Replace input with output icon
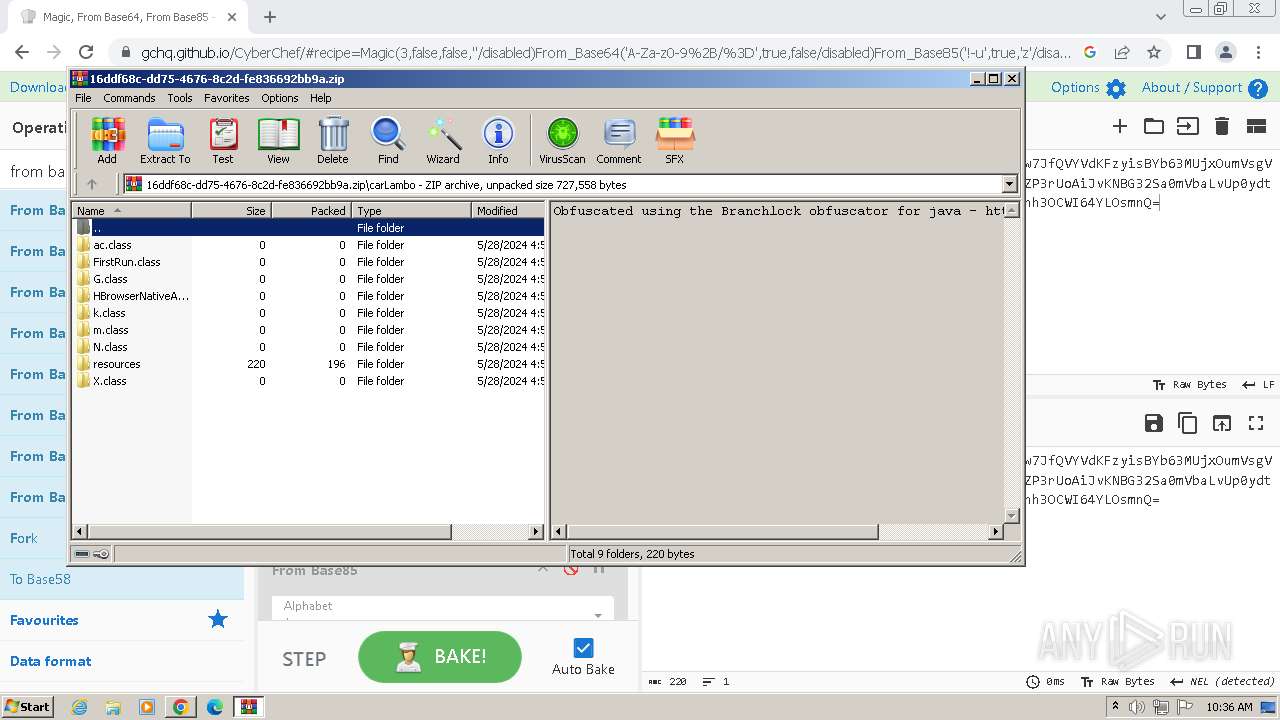 [x=1222, y=423]
